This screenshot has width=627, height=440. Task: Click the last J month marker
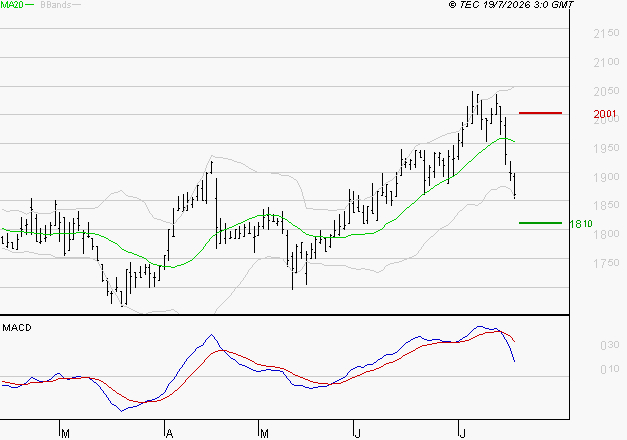tap(463, 434)
